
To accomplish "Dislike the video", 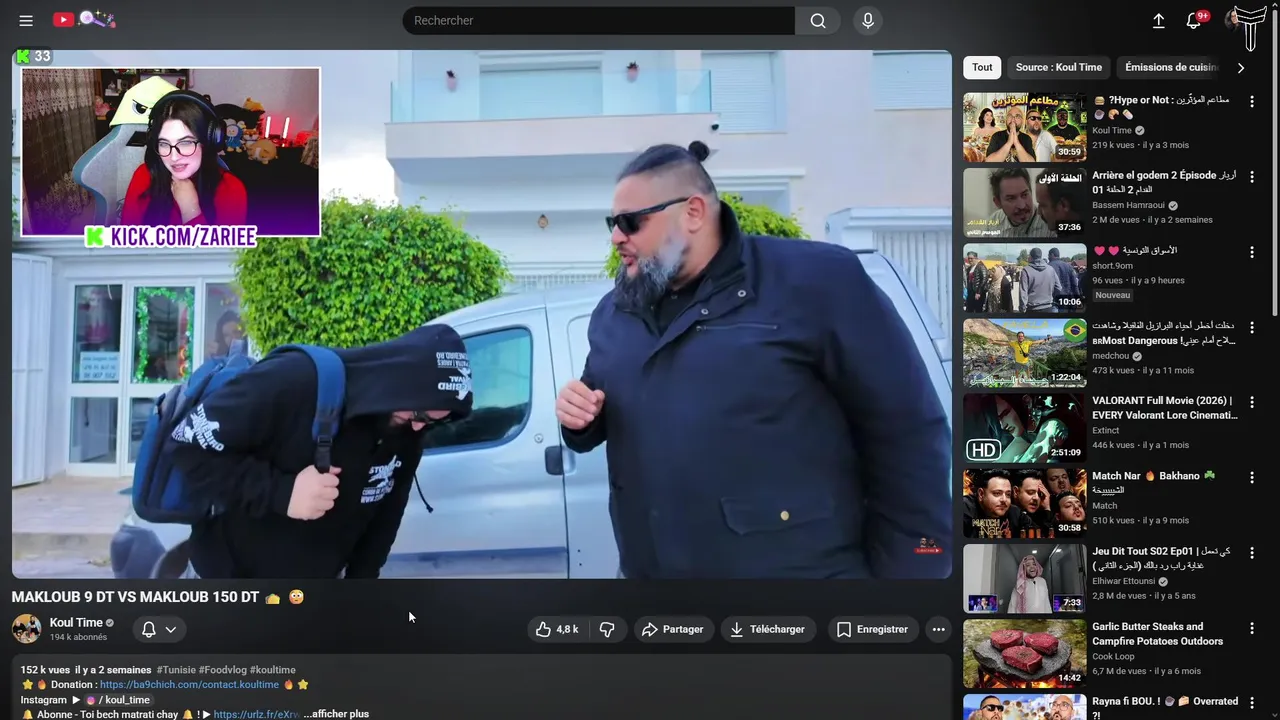I will 607,629.
